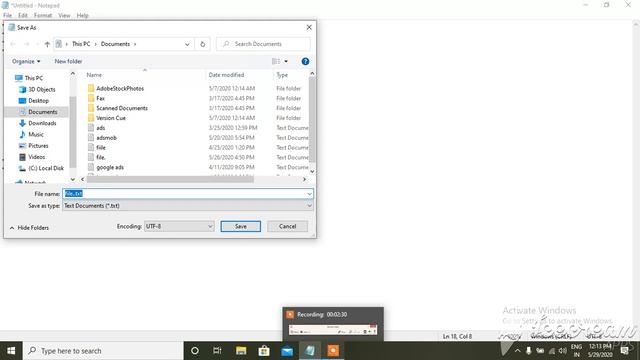This screenshot has height=360, width=640.
Task: Open the Windows Start menu
Action: pyautogui.click(x=11, y=351)
